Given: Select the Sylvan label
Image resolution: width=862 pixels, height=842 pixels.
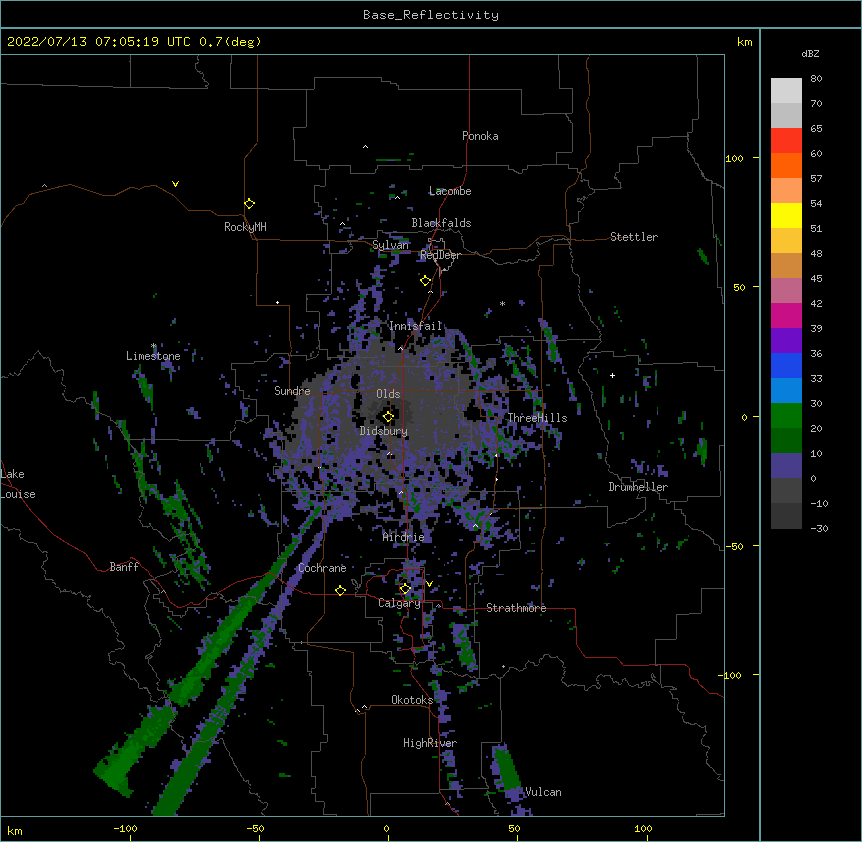Looking at the screenshot, I should point(390,245).
